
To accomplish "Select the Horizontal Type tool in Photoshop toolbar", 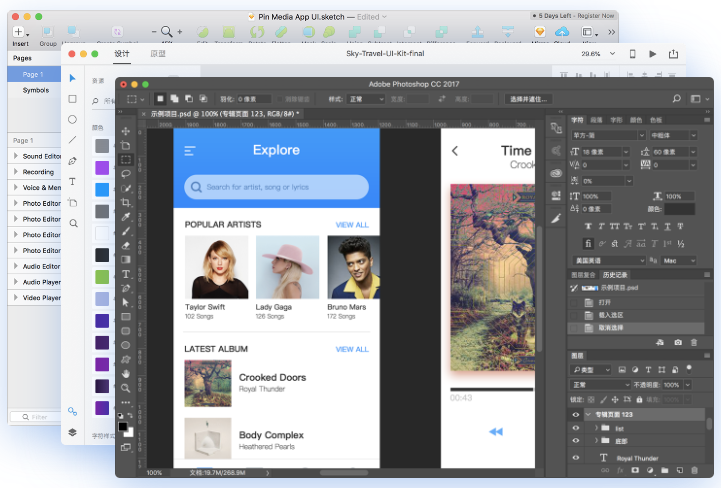I will (126, 274).
